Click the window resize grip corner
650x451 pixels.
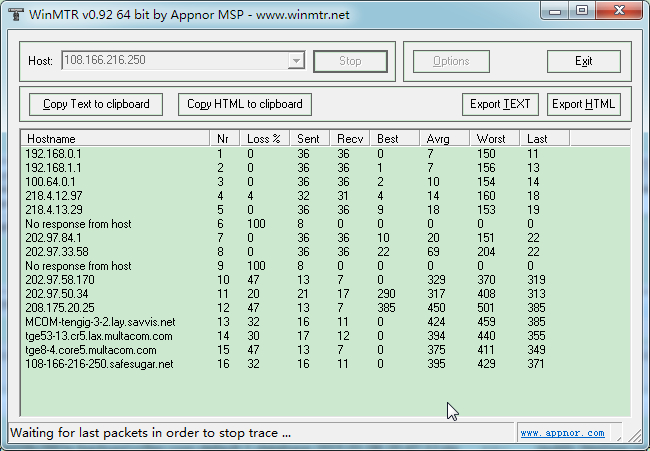click(x=635, y=435)
